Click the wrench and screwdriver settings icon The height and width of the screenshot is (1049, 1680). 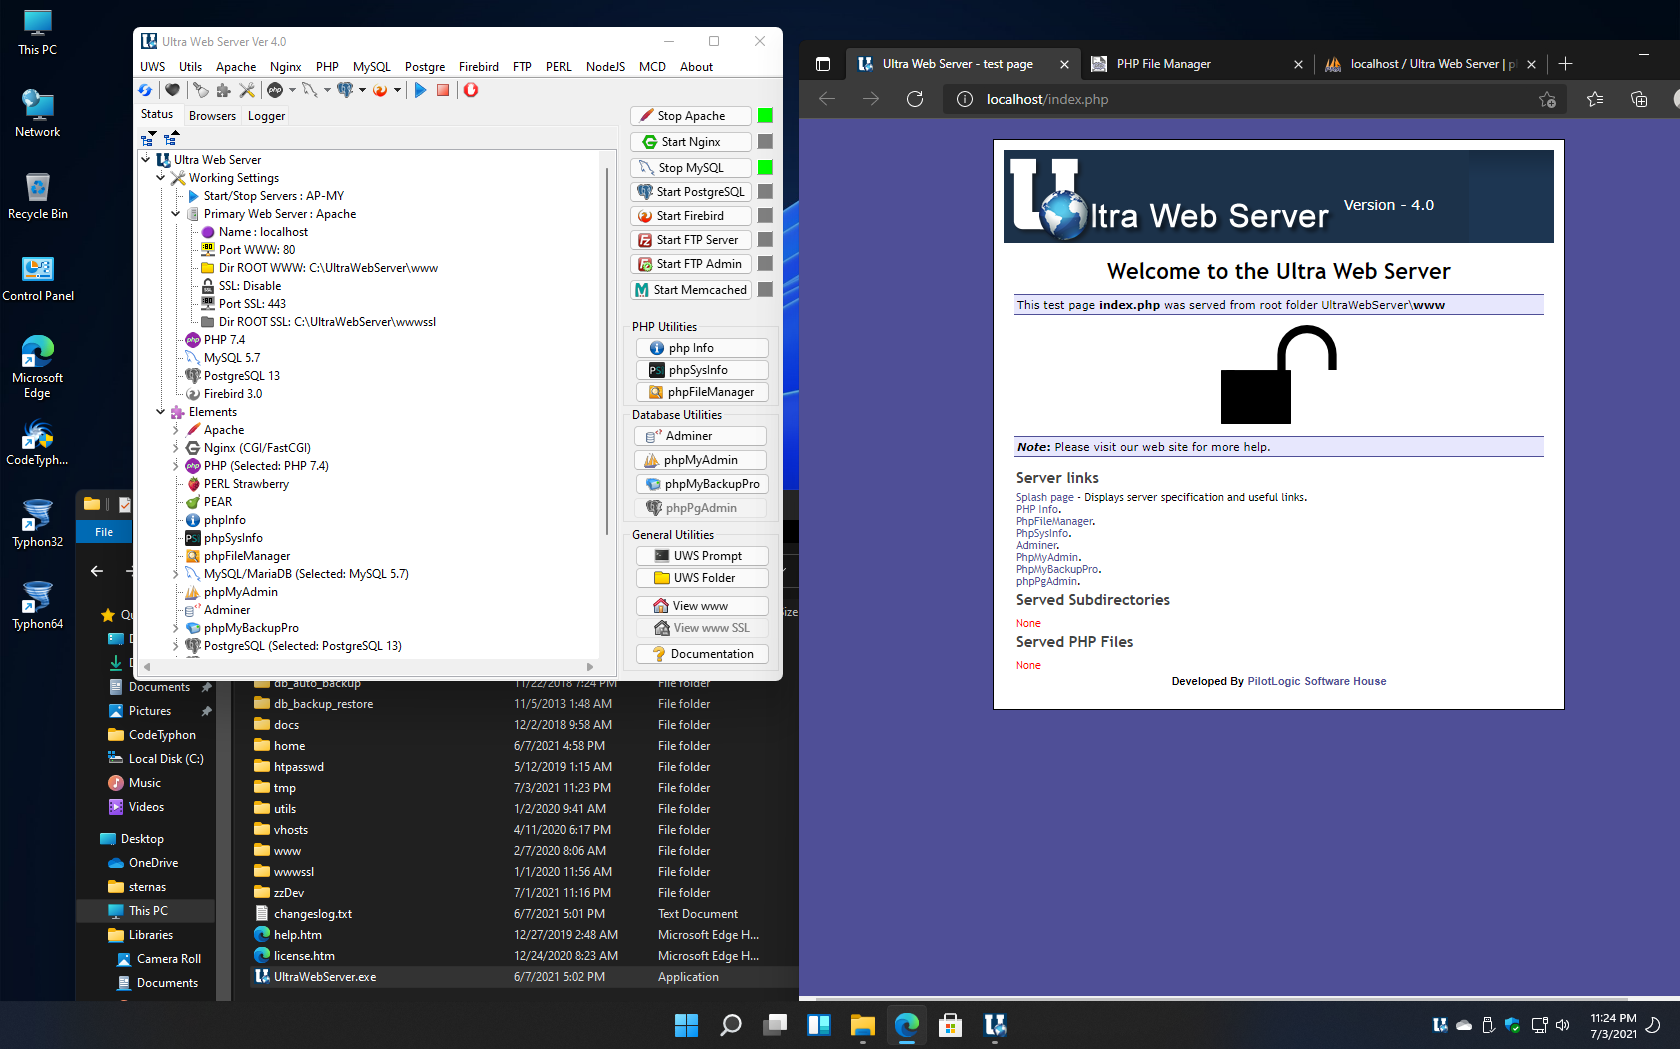pos(247,90)
